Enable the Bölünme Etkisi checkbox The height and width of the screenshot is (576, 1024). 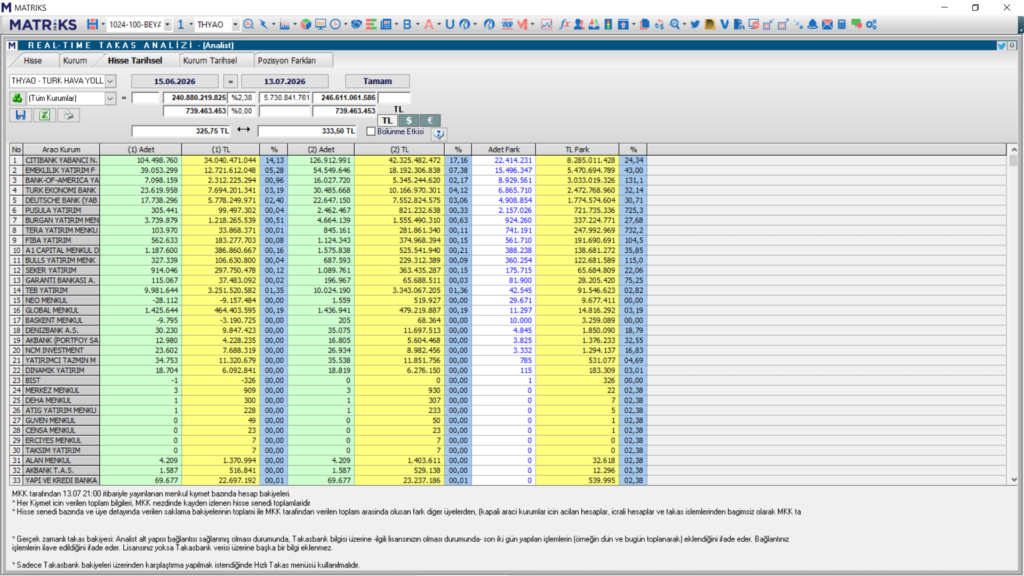click(371, 131)
